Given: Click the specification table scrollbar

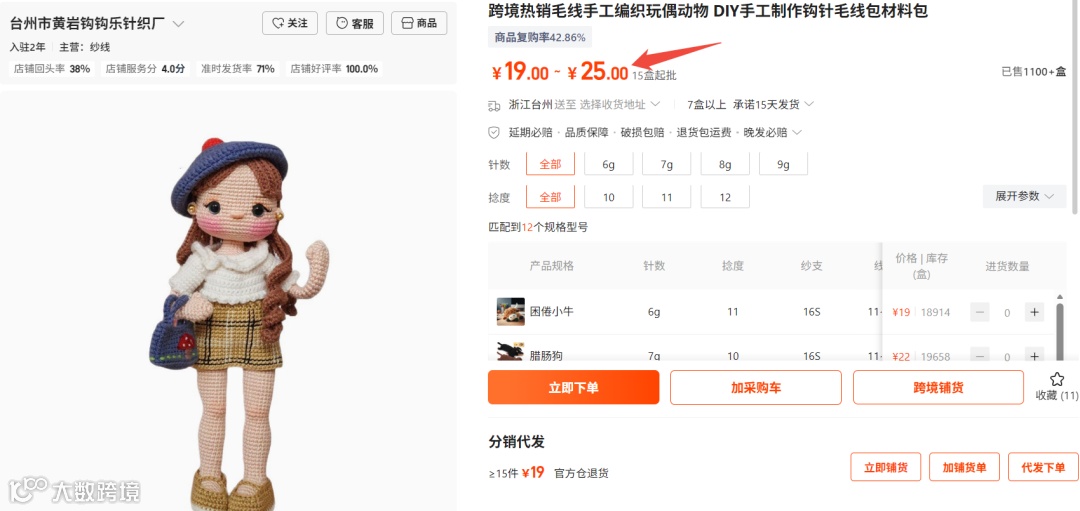Looking at the screenshot, I should click(1061, 326).
